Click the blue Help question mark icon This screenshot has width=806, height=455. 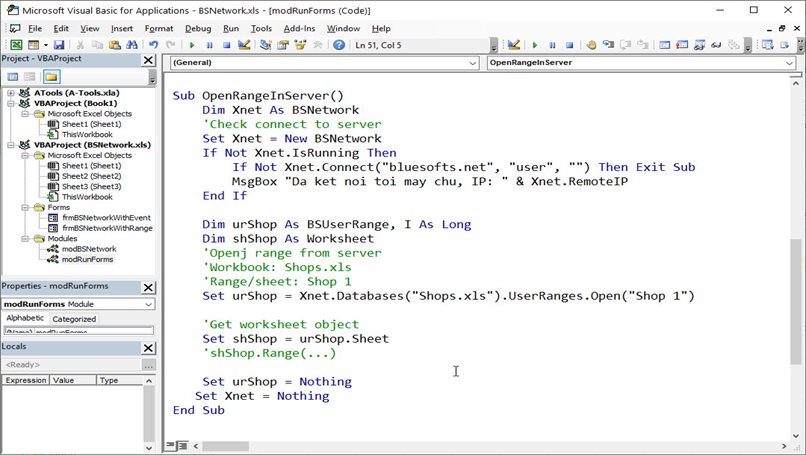pos(339,45)
